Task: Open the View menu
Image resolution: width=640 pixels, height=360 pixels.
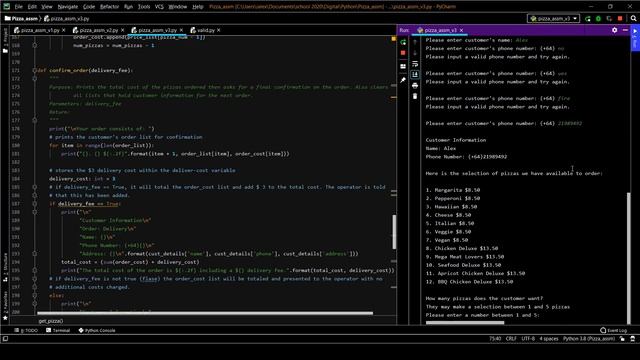Action: [x=47, y=7]
